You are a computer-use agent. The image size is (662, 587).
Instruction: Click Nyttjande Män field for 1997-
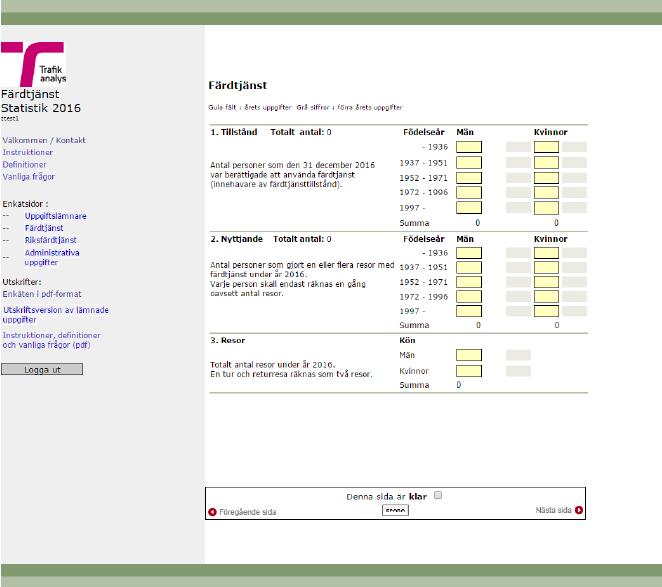coord(469,311)
